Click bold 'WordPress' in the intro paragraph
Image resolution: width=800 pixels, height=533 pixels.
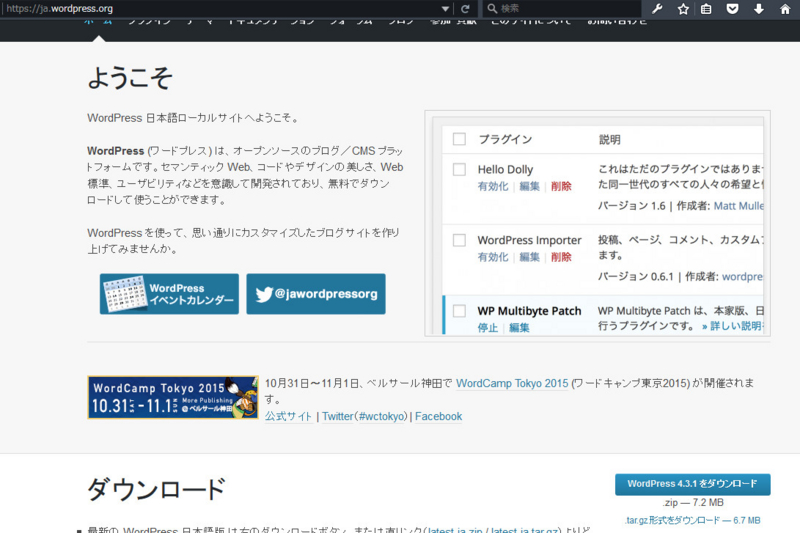click(115, 151)
